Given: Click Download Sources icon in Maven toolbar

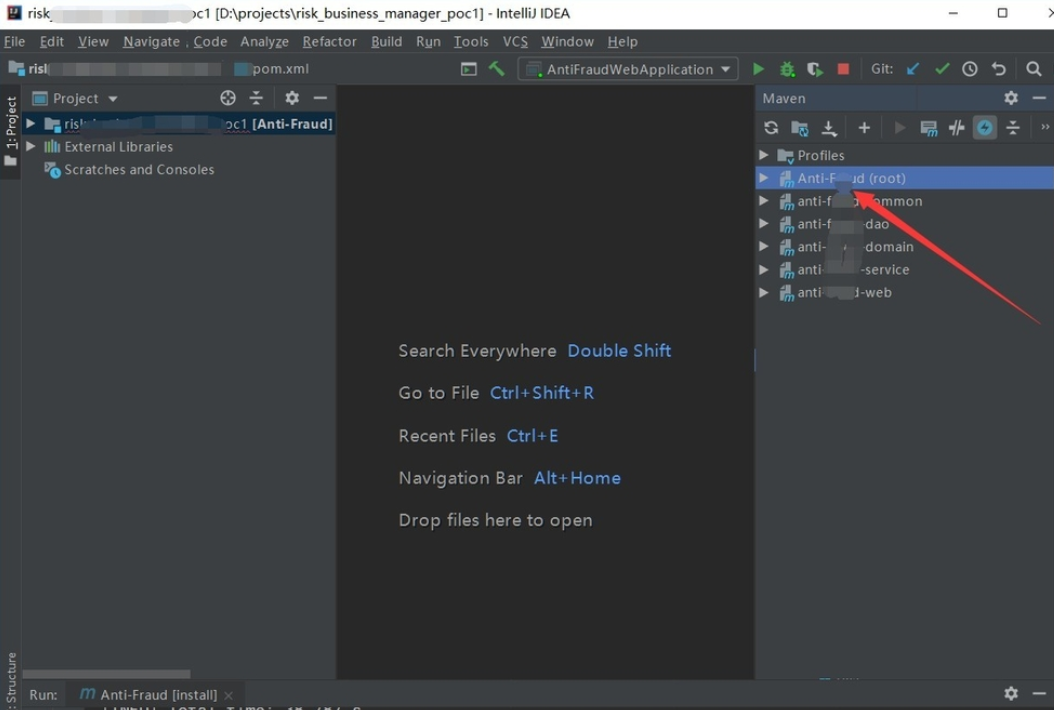Looking at the screenshot, I should [829, 128].
